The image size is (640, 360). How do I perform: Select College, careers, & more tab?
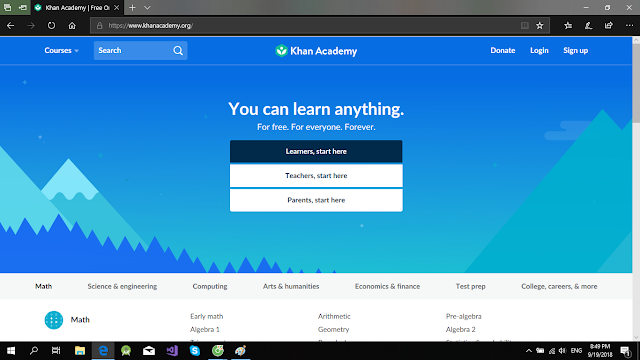559,287
